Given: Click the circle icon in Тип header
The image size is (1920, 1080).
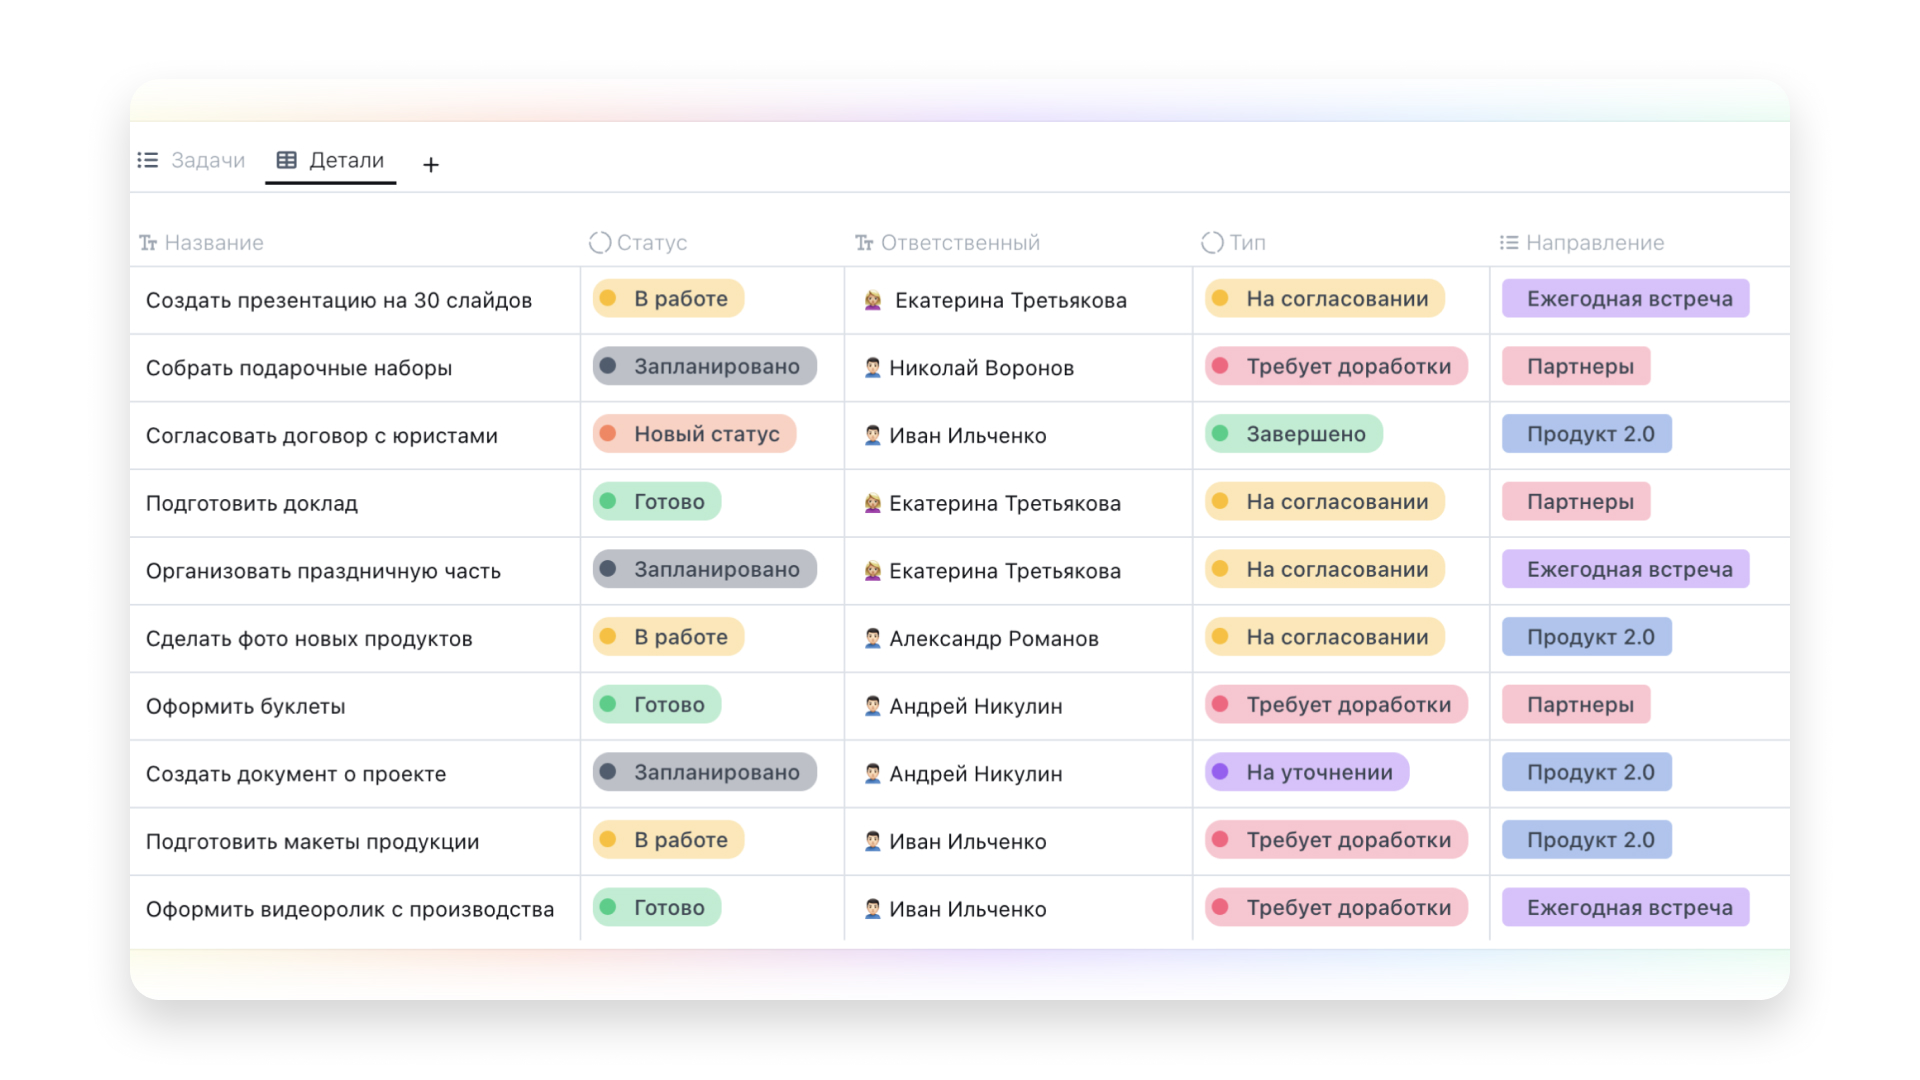Looking at the screenshot, I should pos(1212,242).
